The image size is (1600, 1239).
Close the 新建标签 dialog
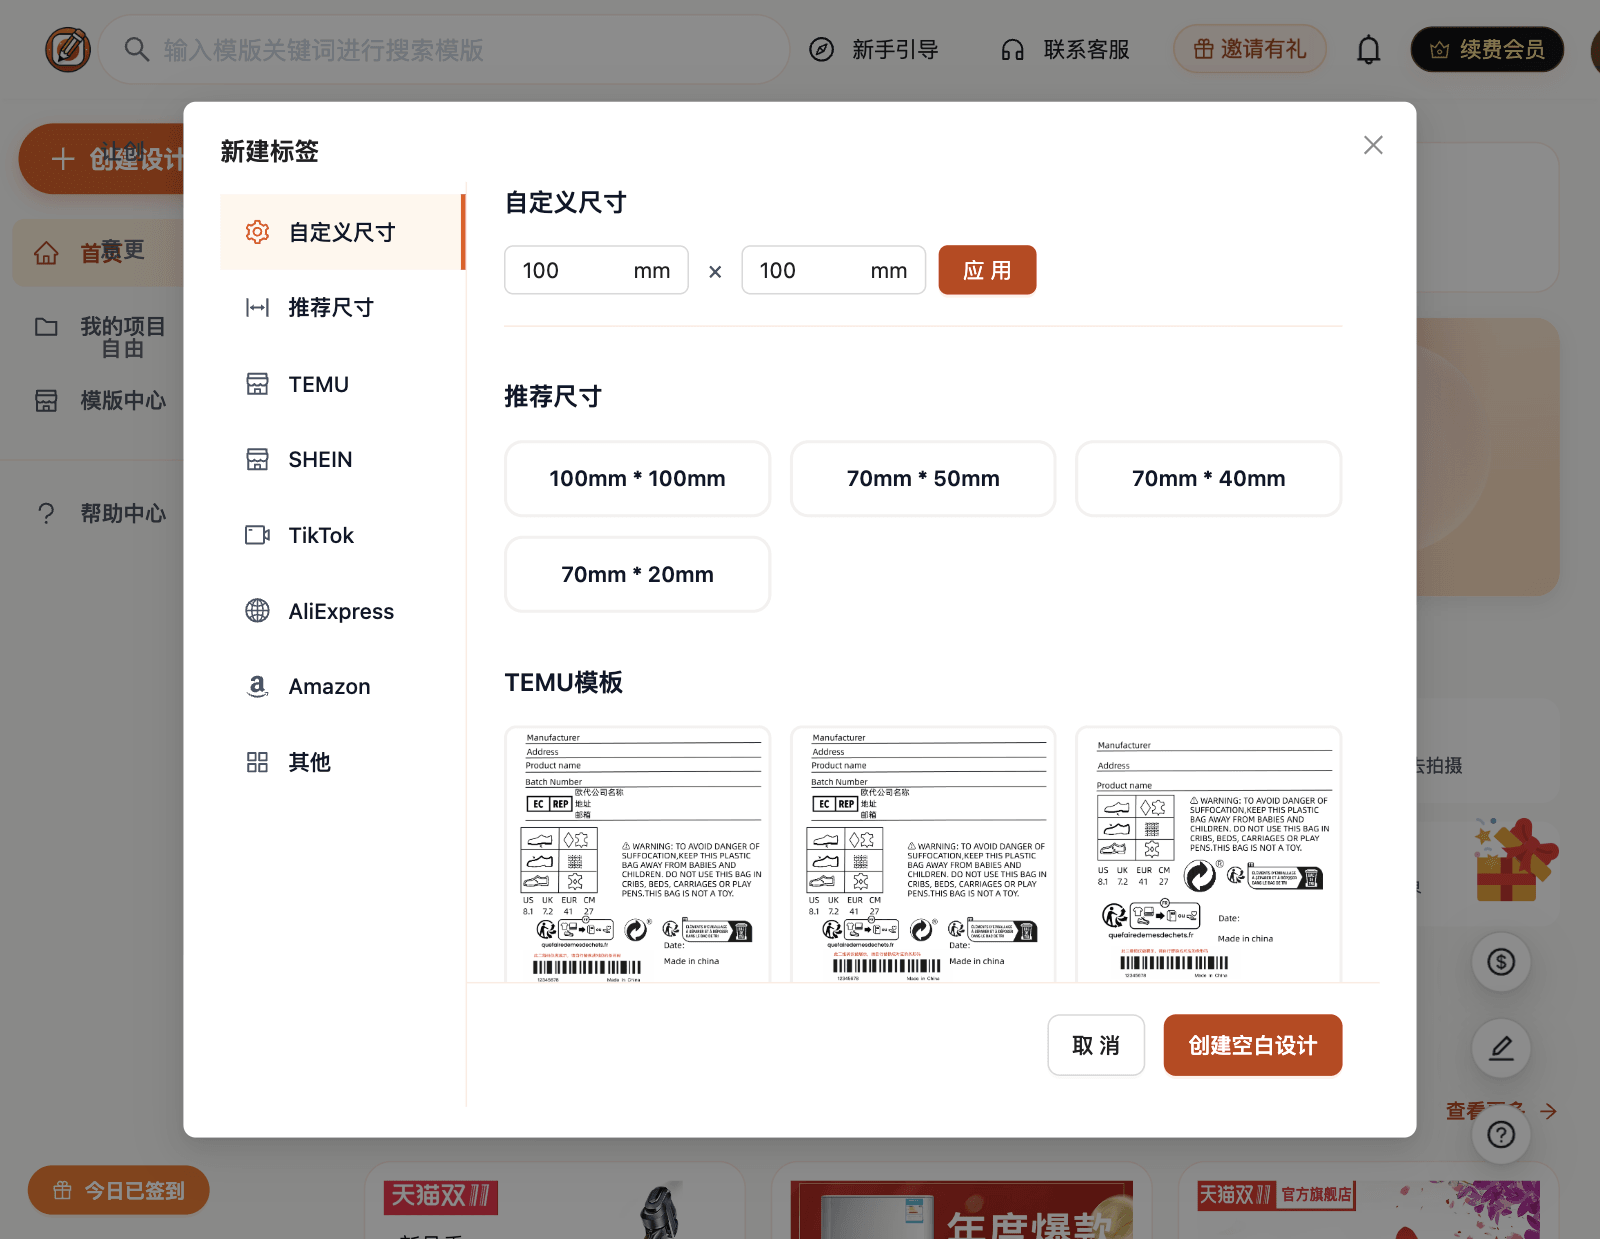1373,145
